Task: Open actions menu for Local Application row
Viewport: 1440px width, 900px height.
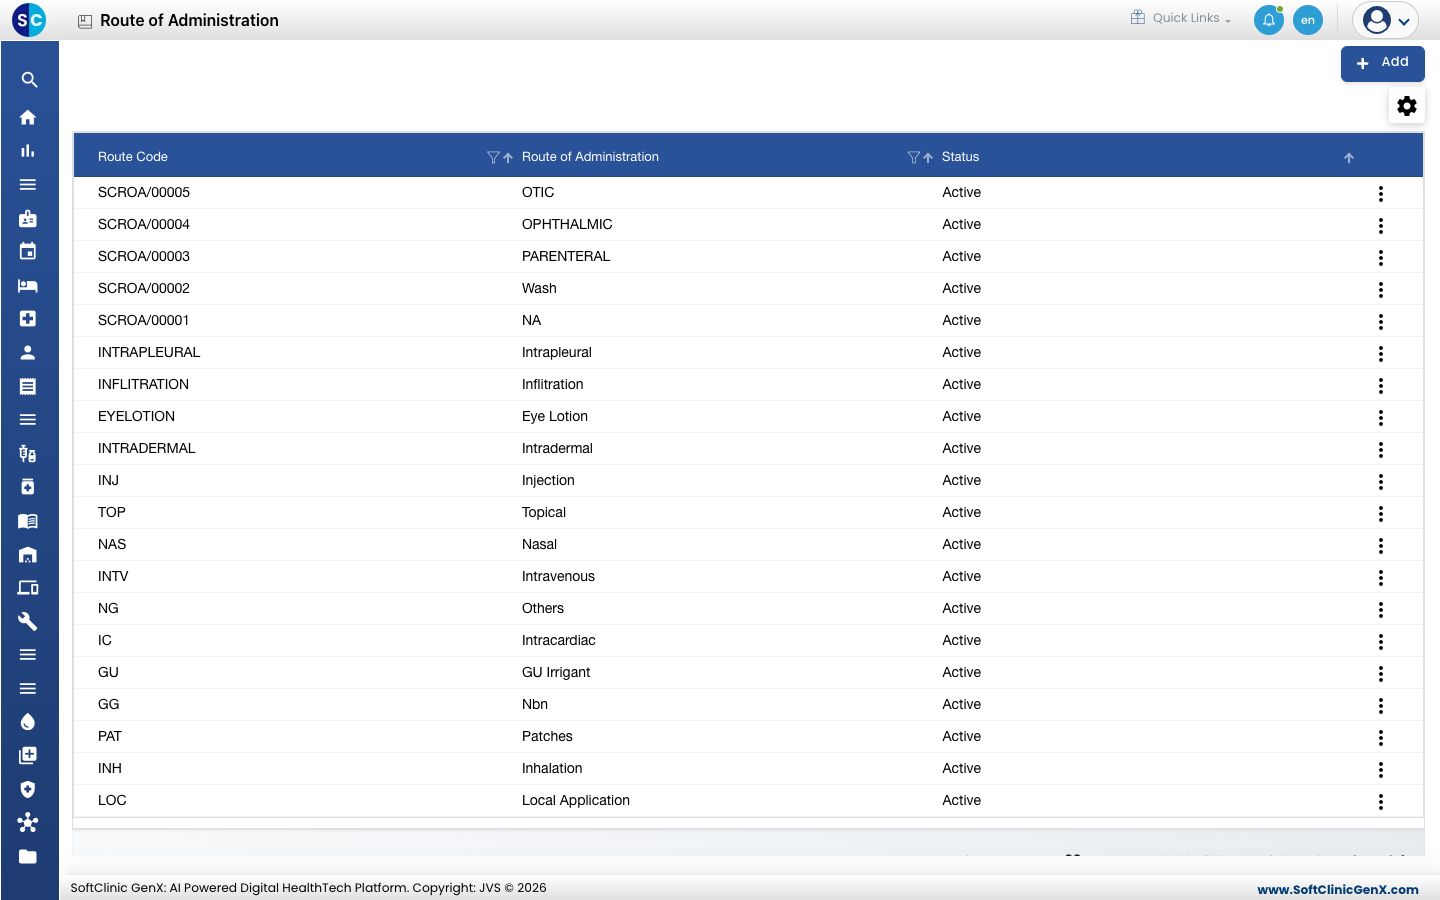Action: click(1381, 802)
